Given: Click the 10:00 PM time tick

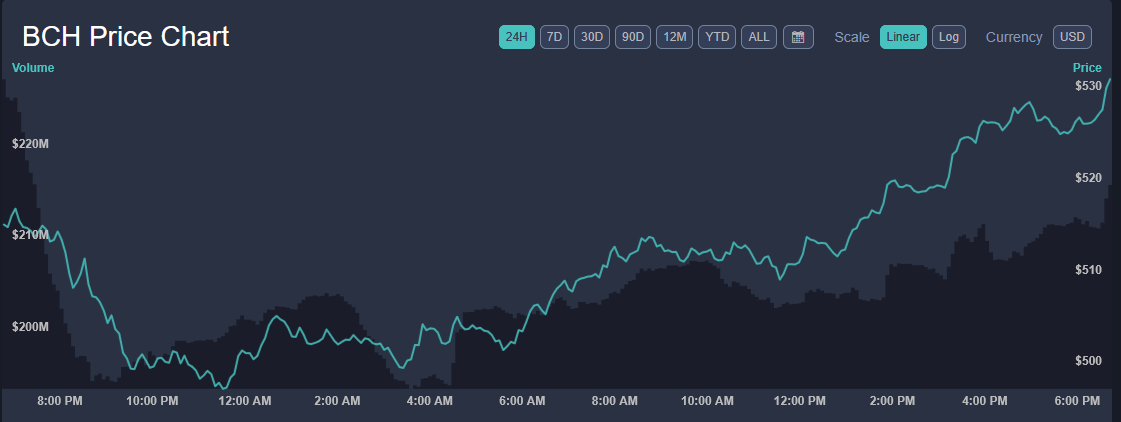Looking at the screenshot, I should click(152, 401).
